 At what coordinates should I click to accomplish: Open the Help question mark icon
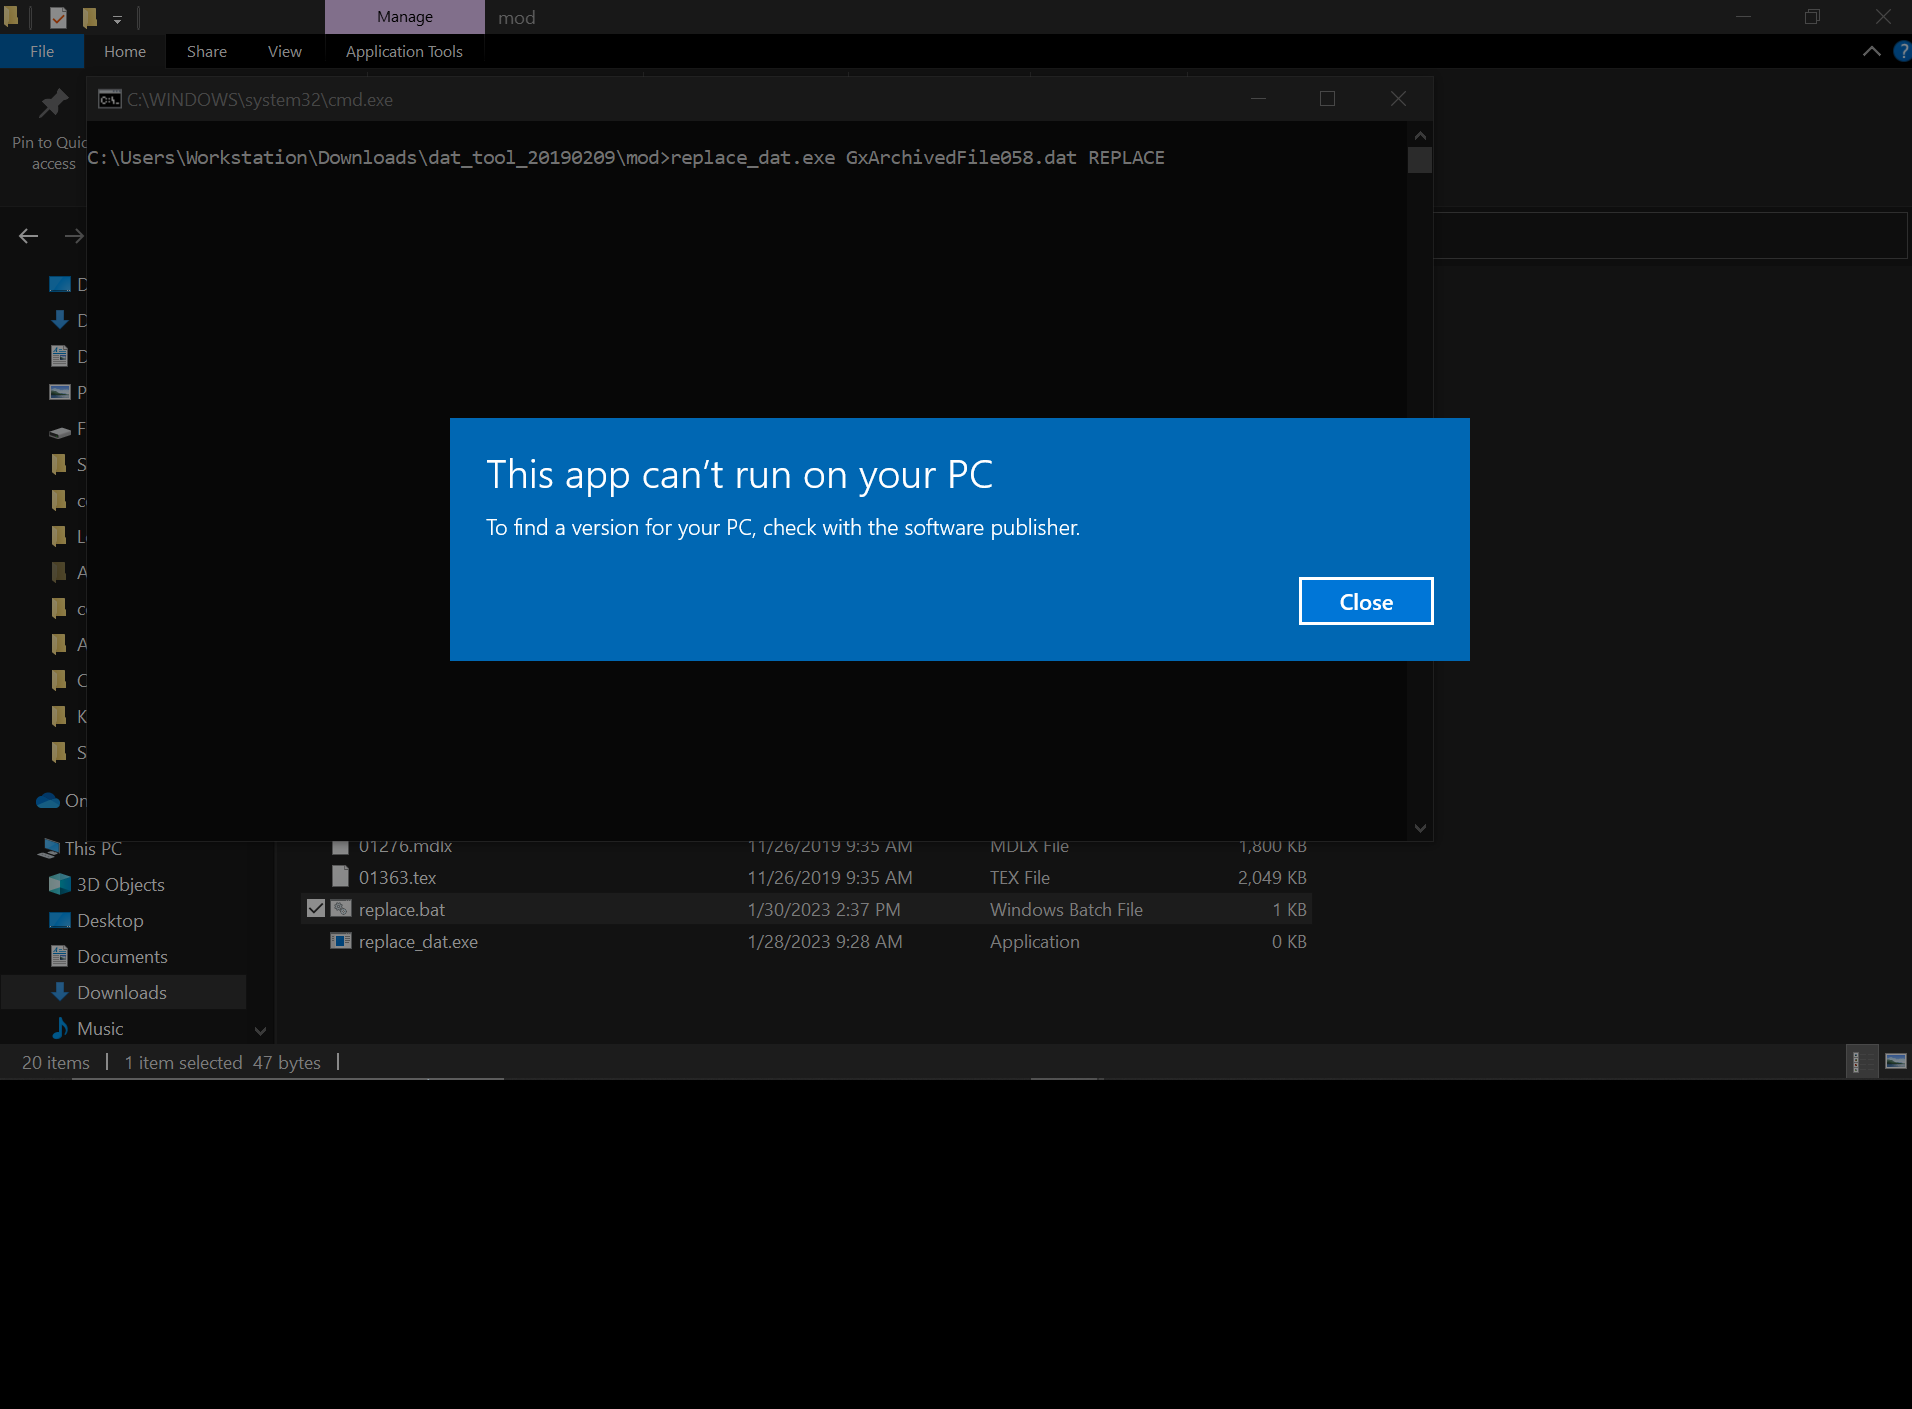(x=1901, y=51)
